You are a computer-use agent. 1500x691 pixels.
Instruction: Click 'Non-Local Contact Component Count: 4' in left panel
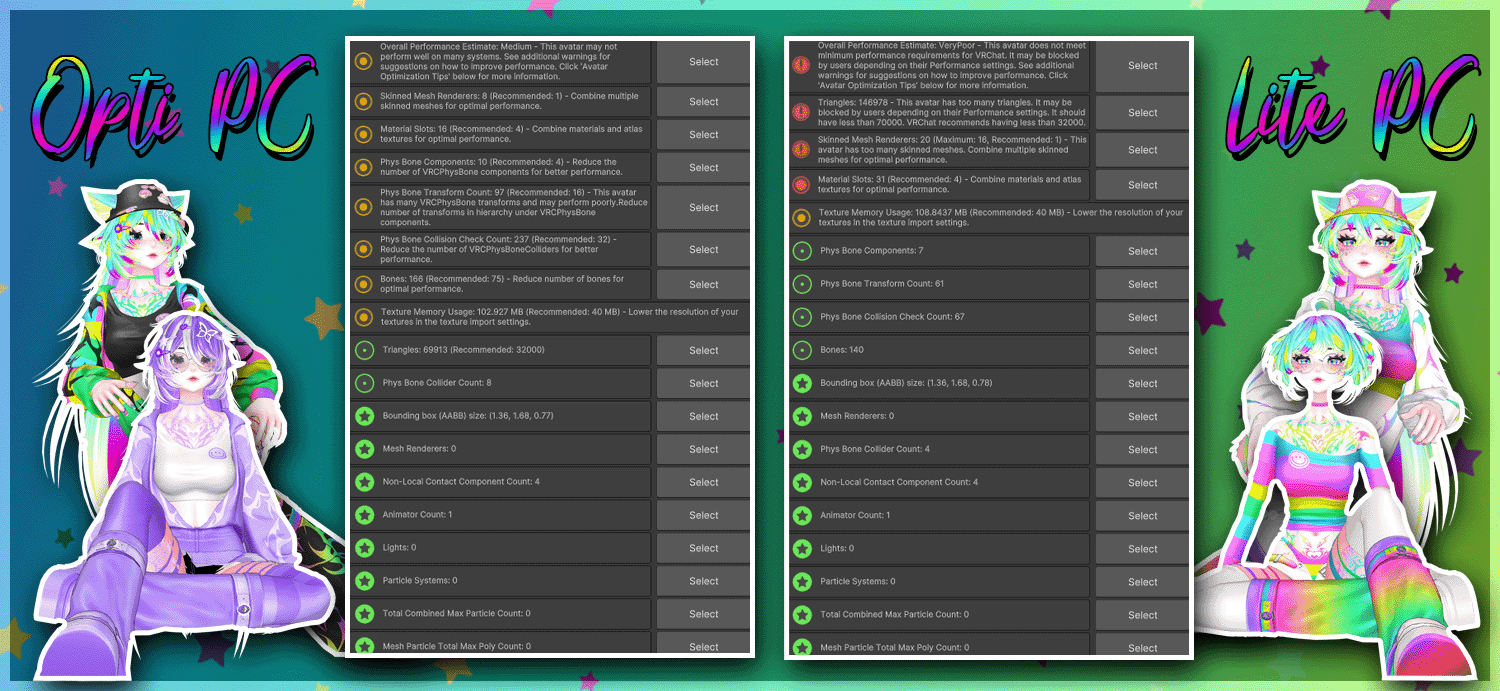461,482
